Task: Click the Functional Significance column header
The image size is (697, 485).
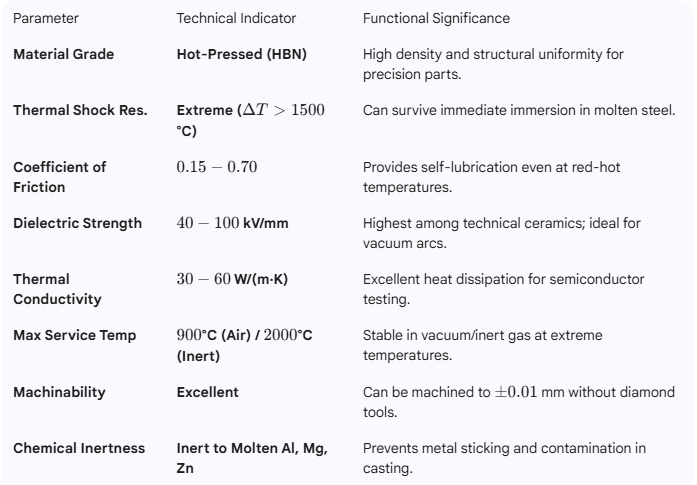Action: 436,19
